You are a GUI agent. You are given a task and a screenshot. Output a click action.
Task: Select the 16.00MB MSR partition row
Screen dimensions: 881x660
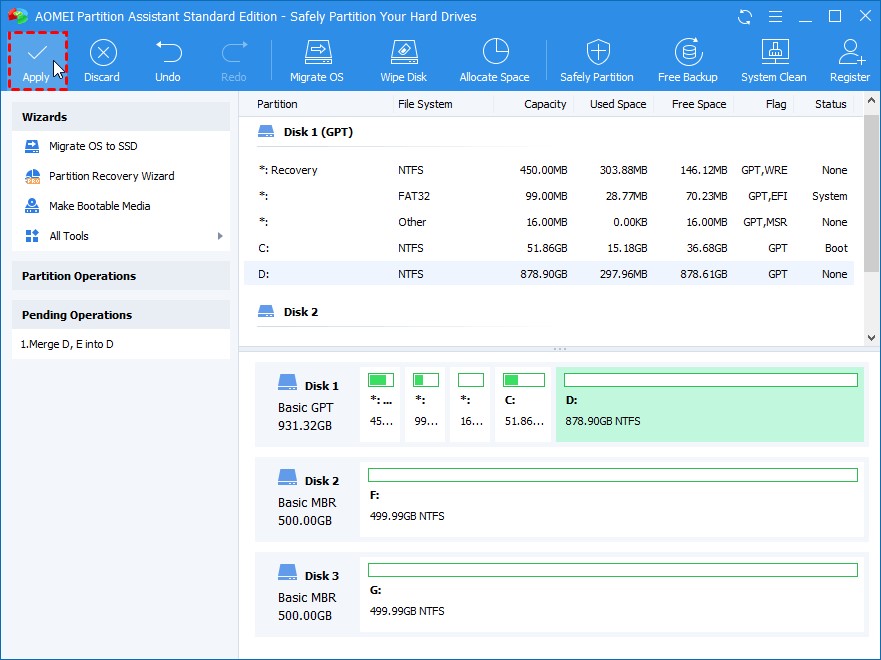549,222
